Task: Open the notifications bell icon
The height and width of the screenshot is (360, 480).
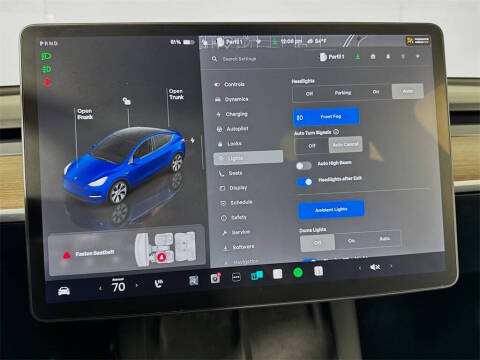Action: (x=388, y=57)
